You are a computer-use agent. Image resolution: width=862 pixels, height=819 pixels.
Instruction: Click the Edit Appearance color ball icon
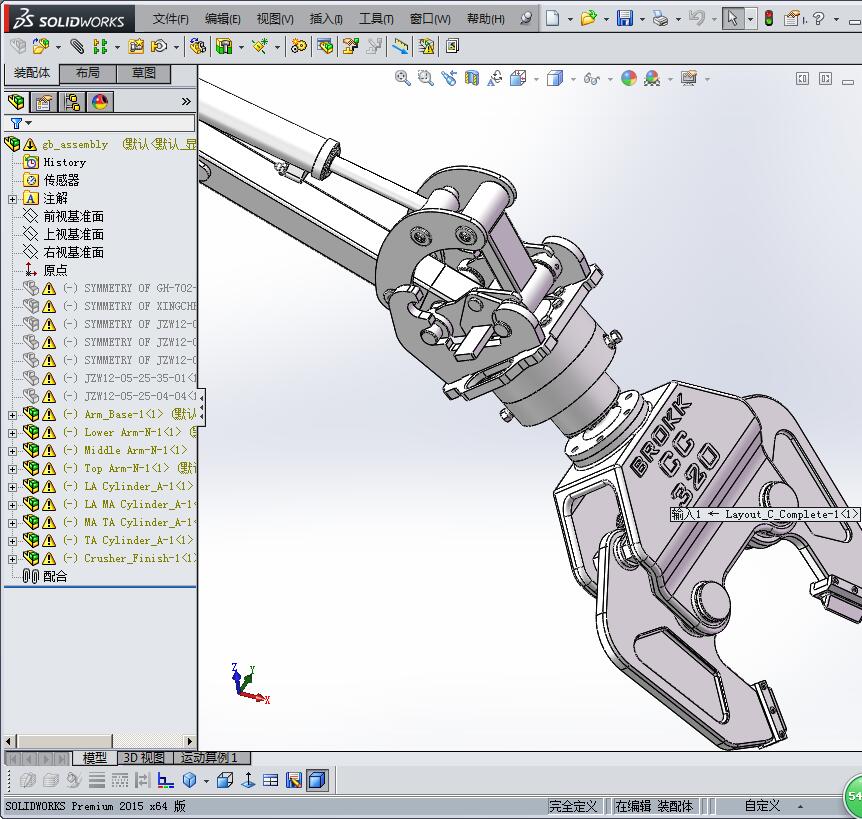(x=628, y=78)
